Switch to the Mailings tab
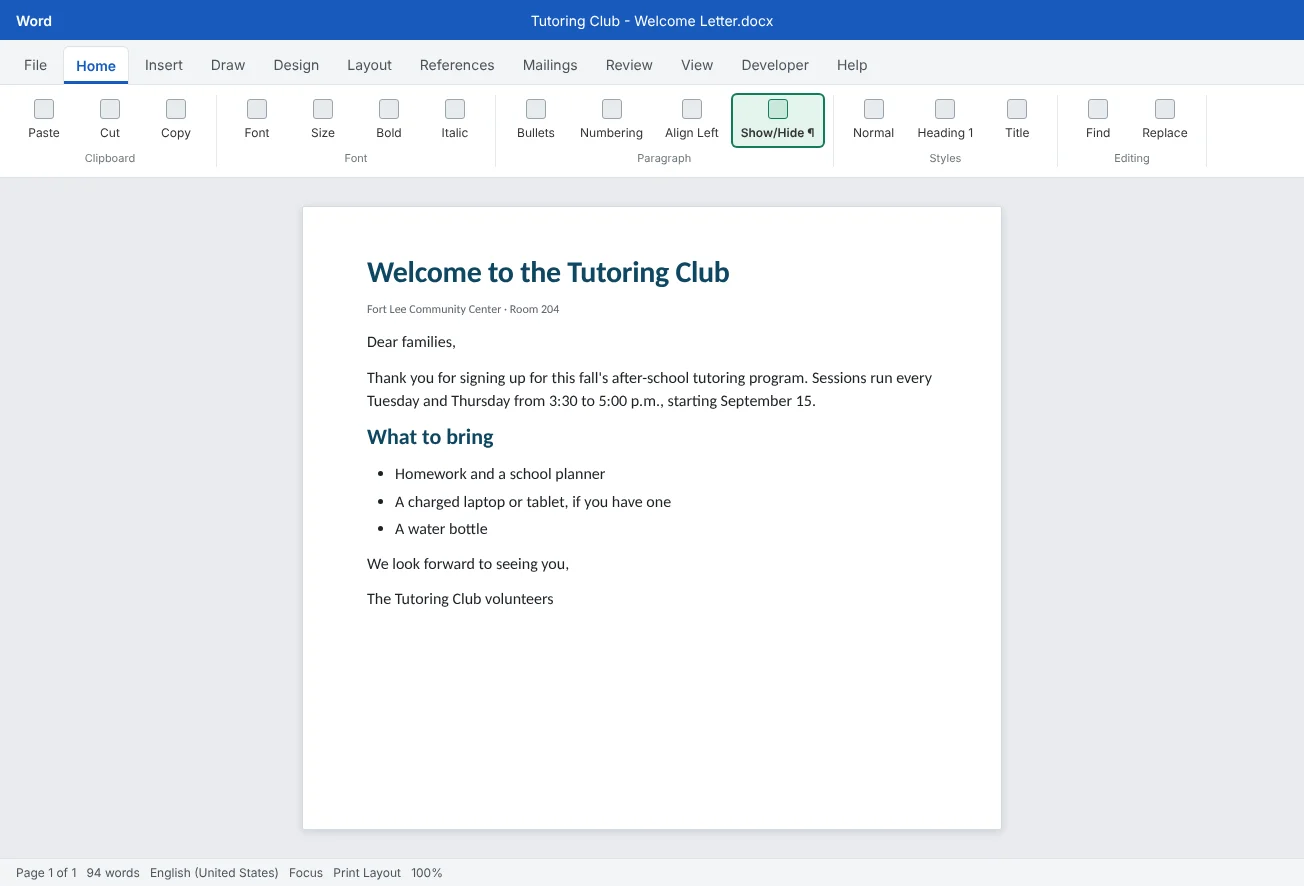Viewport: 1304px width, 886px height. (x=550, y=65)
